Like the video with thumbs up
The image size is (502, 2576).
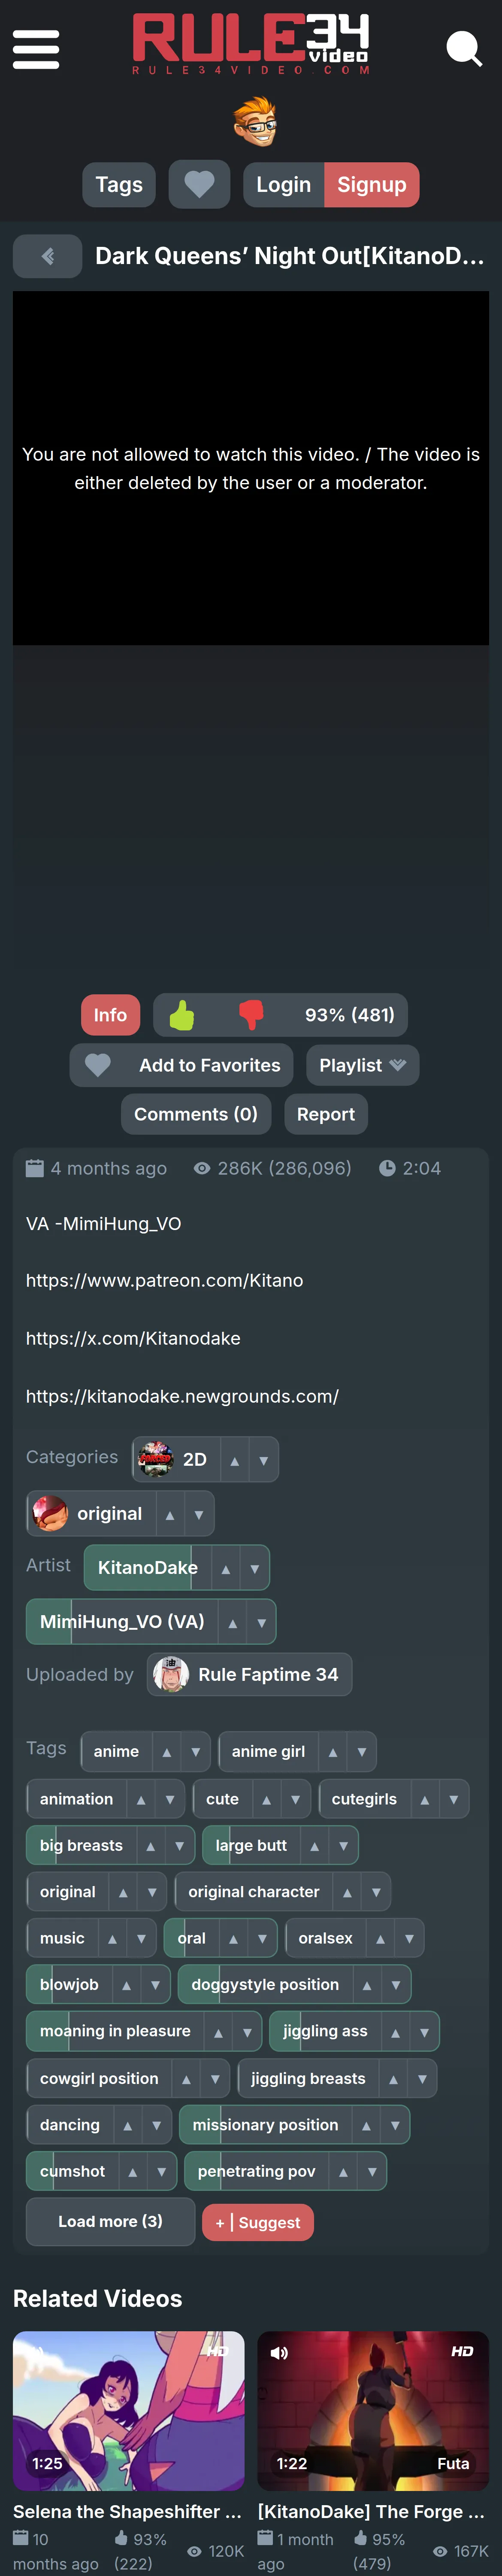(182, 1015)
